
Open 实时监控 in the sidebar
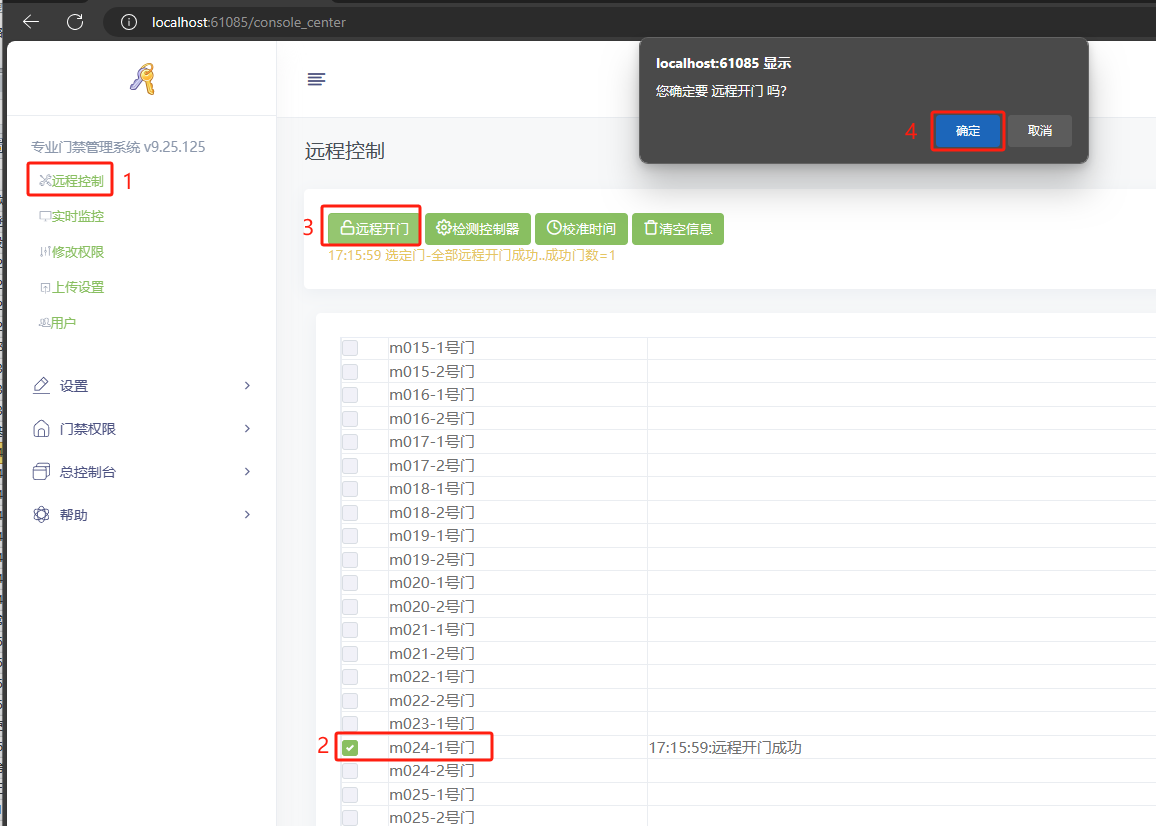[x=72, y=216]
